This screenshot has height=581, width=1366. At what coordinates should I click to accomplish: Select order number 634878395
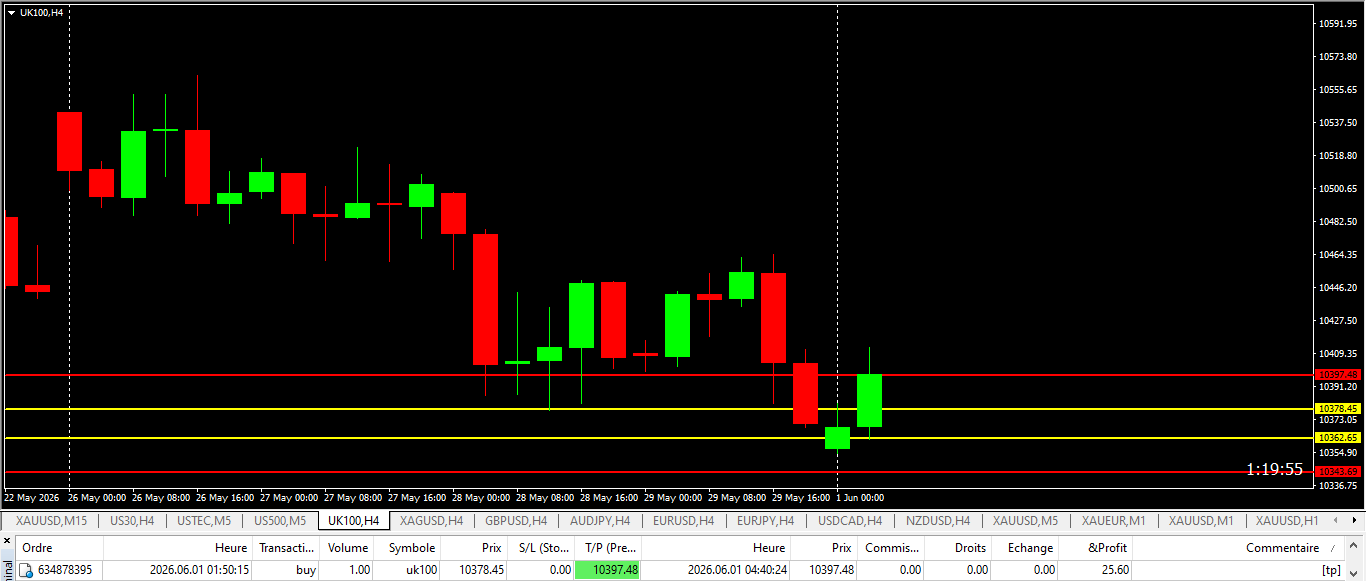[x=65, y=570]
